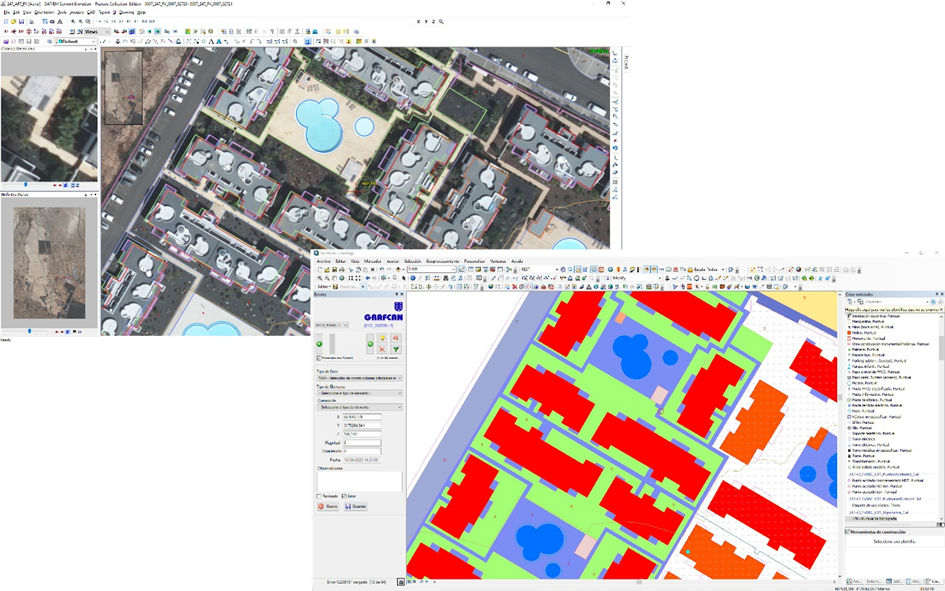
Task: Toggle Error checkbox beside Revisado
Action: pos(344,496)
